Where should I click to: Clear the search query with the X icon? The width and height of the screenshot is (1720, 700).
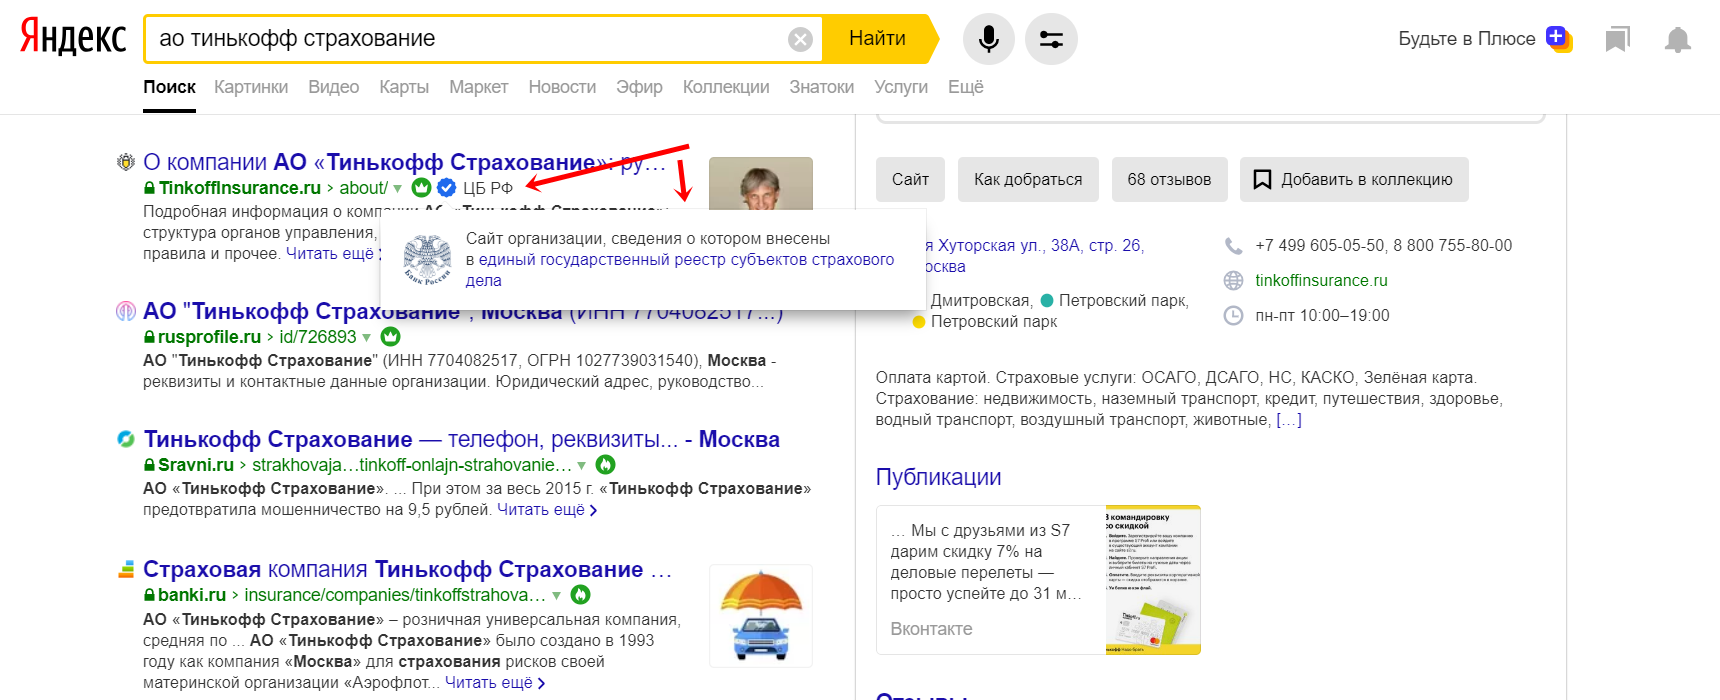[800, 39]
